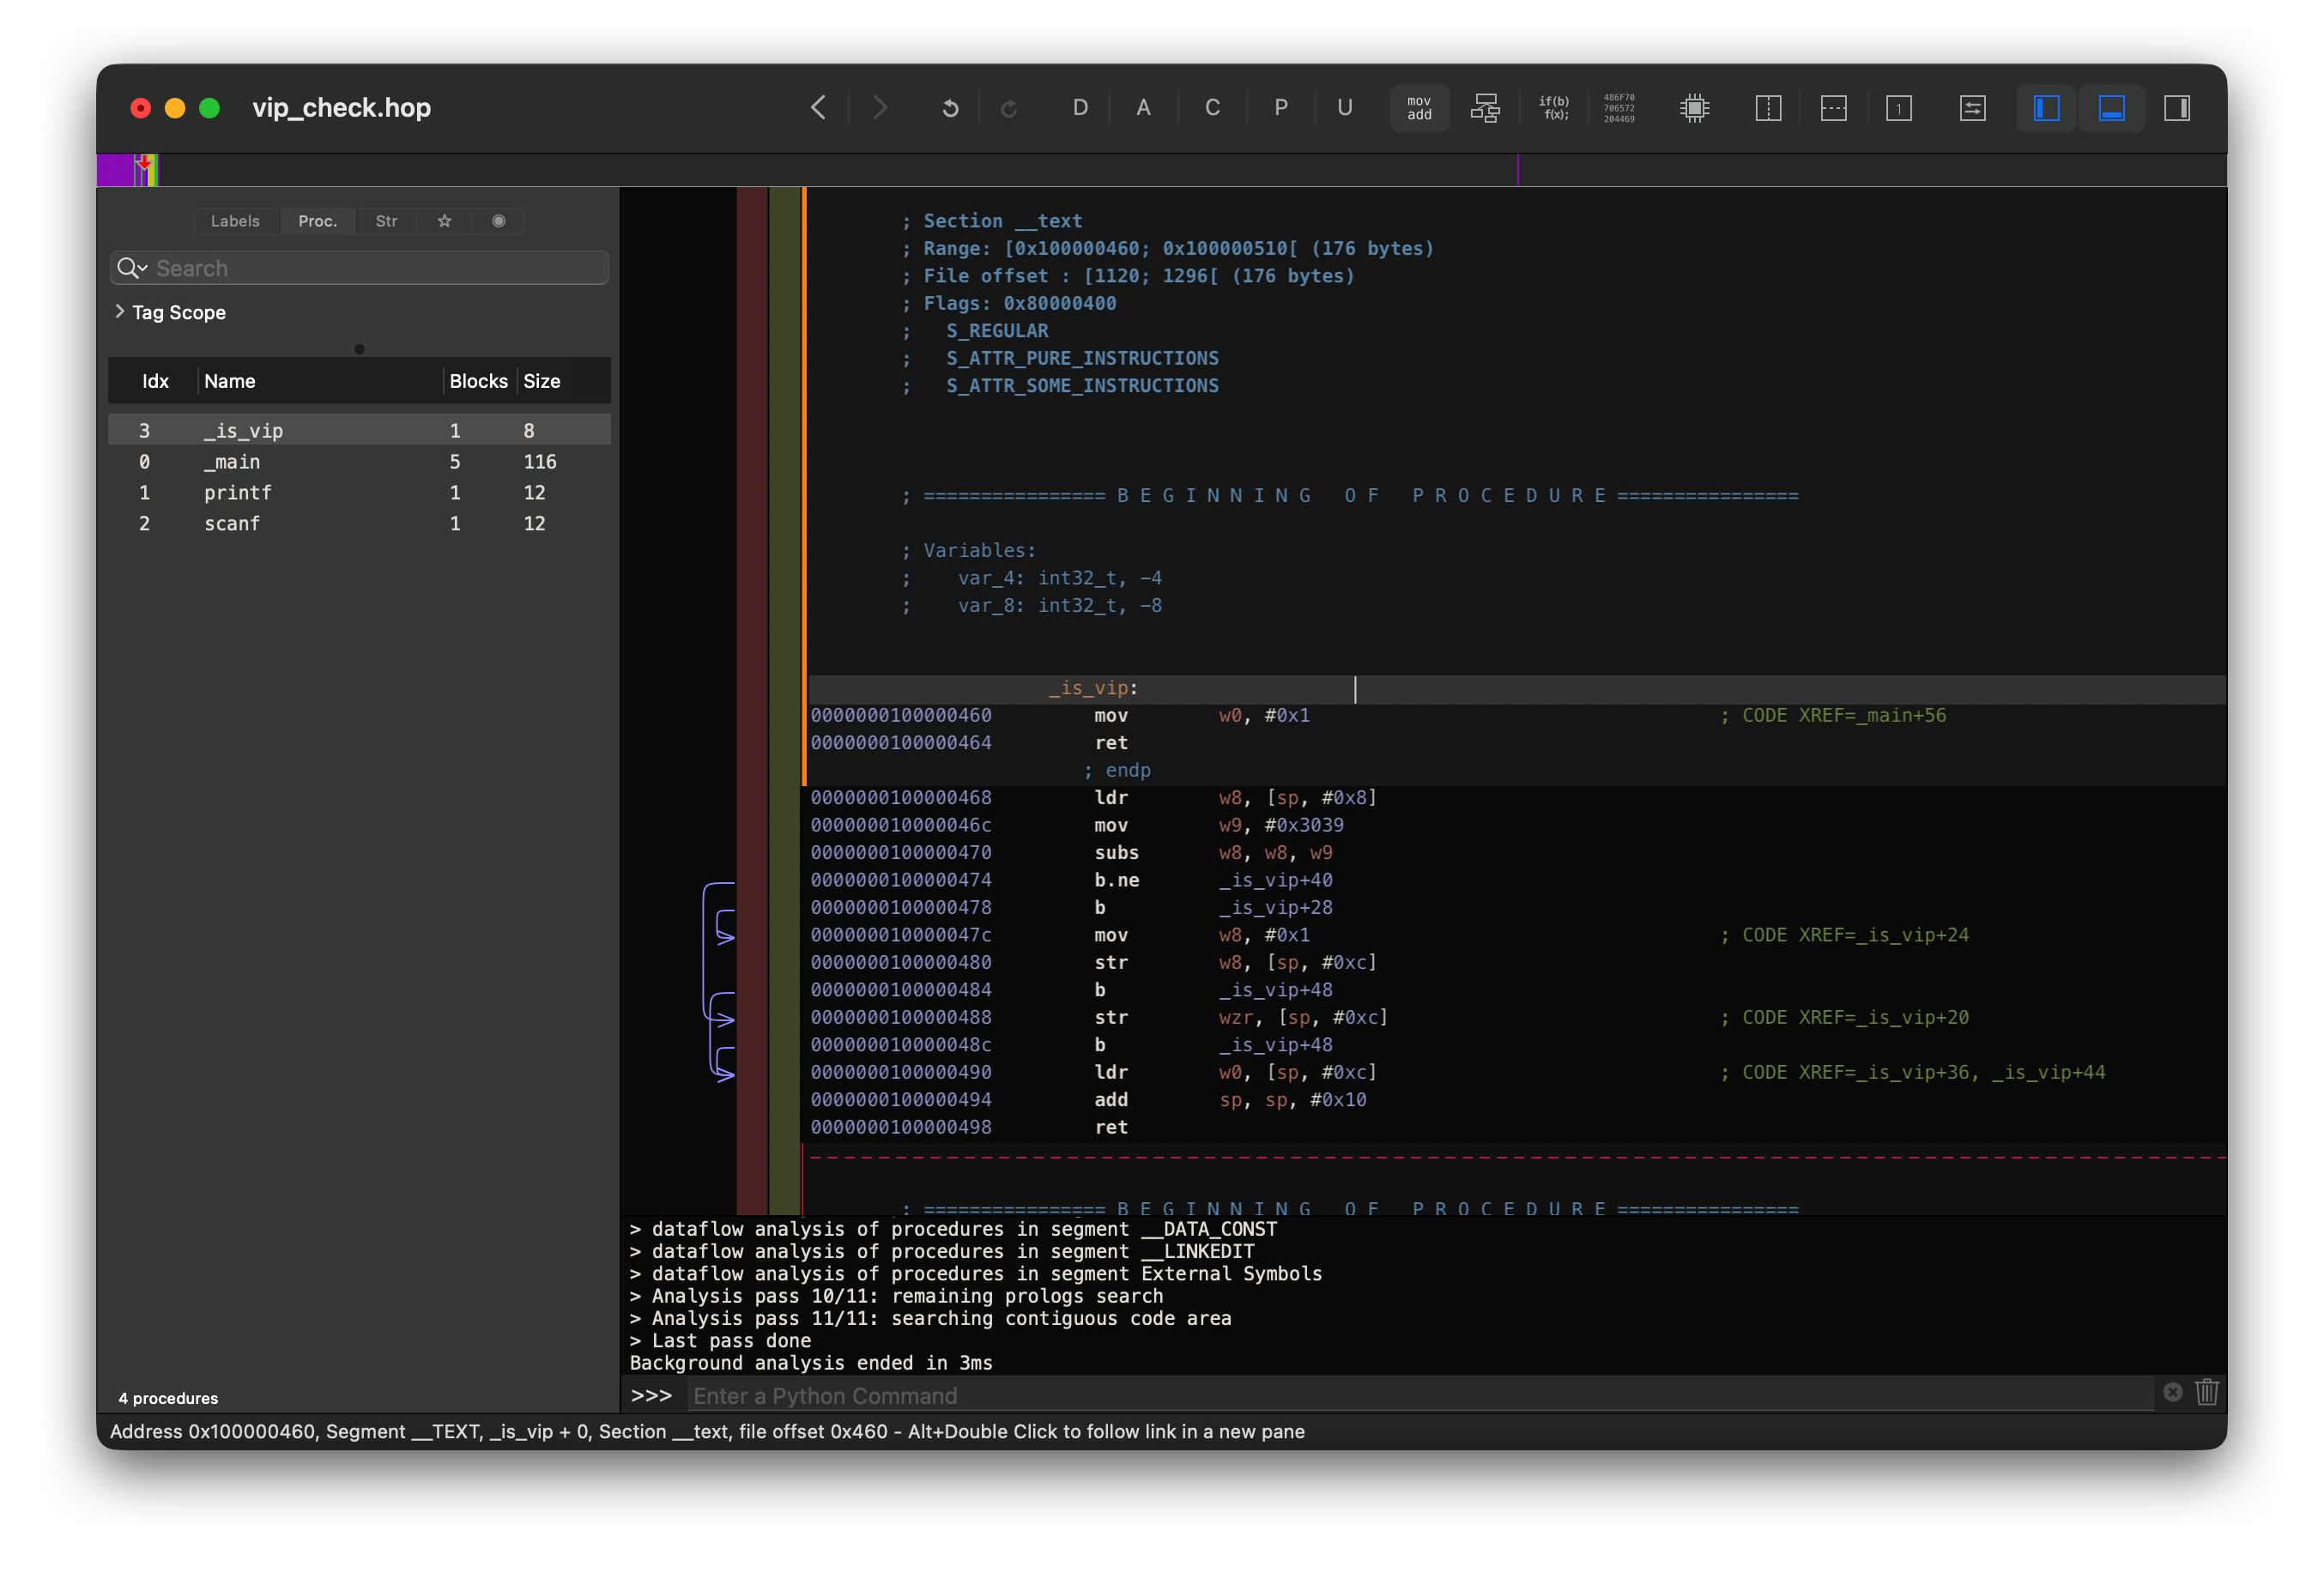Image resolution: width=2324 pixels, height=1579 pixels.
Task: Navigate back with left chevron
Action: [818, 108]
